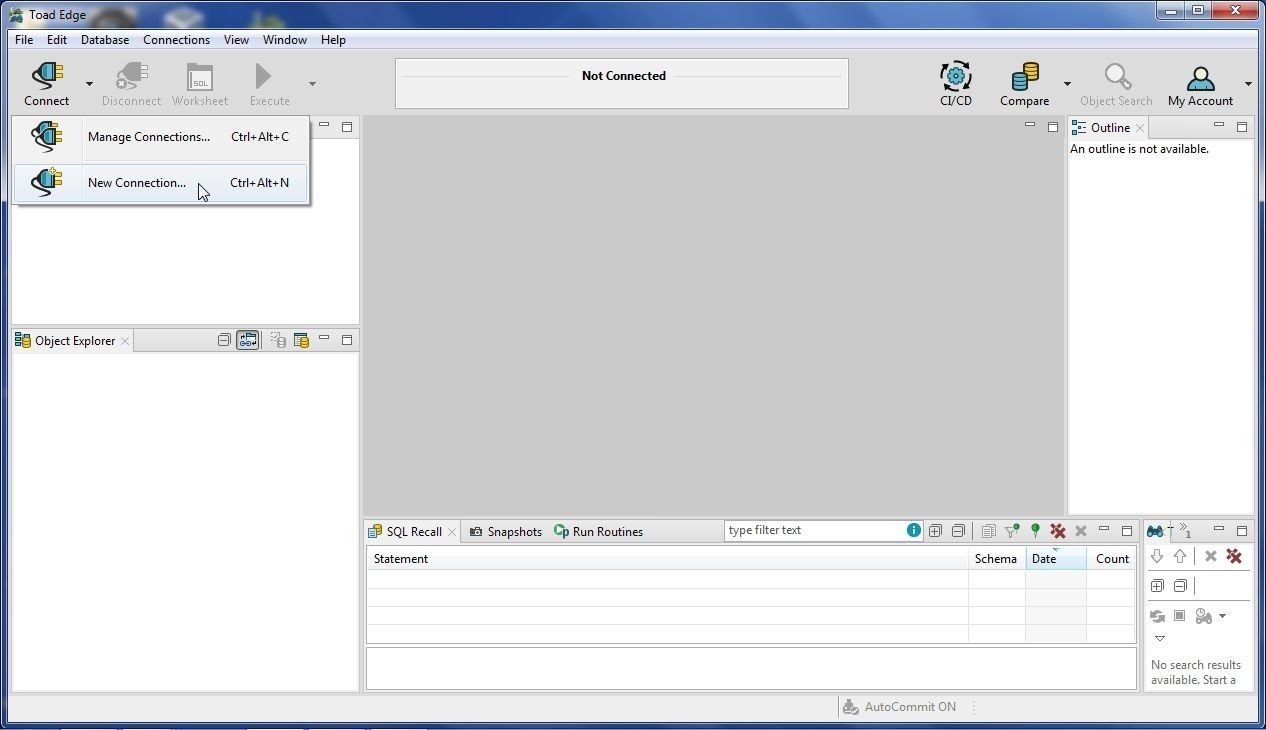Click the blue info icon in filter field

coord(913,531)
